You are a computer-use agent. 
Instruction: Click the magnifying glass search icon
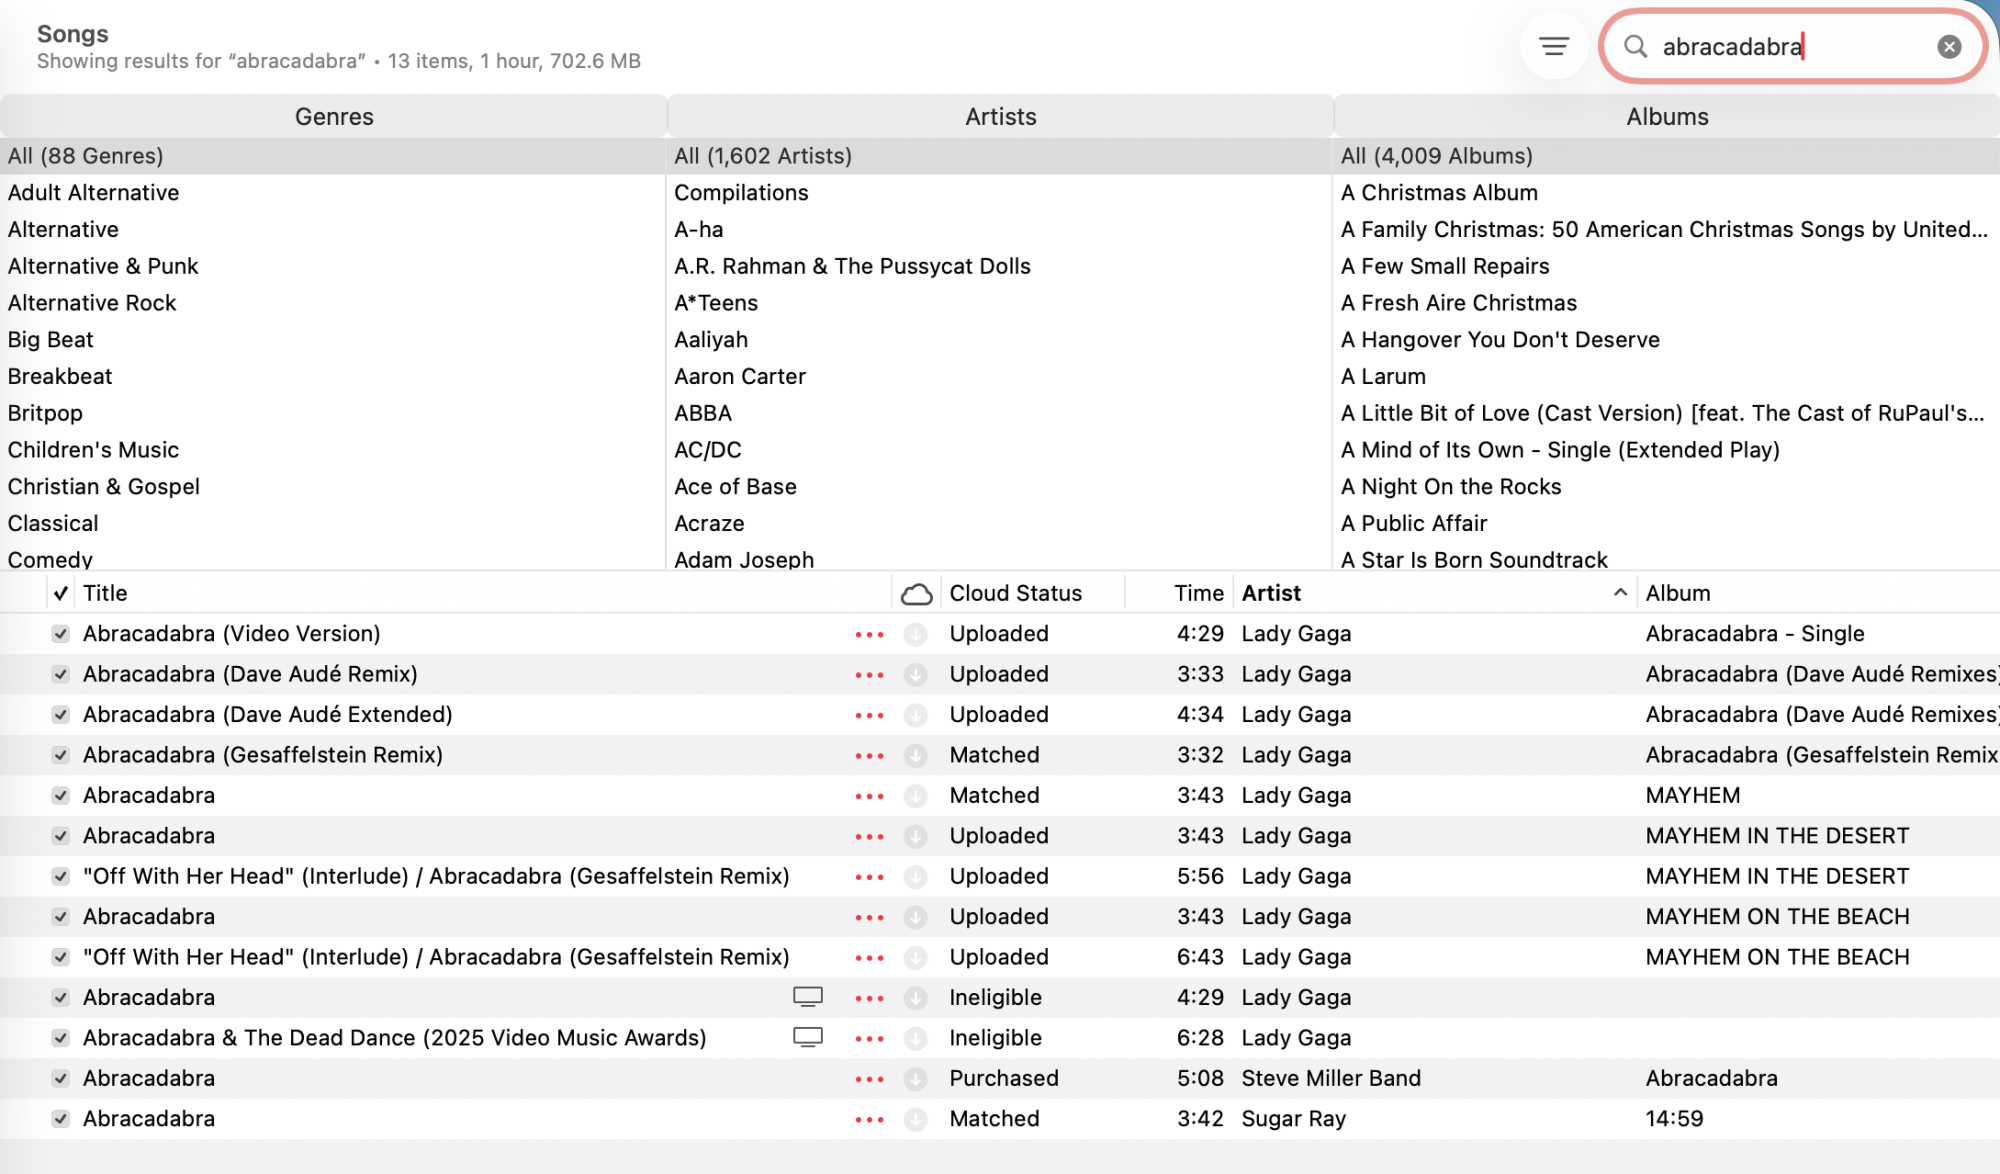(1635, 46)
